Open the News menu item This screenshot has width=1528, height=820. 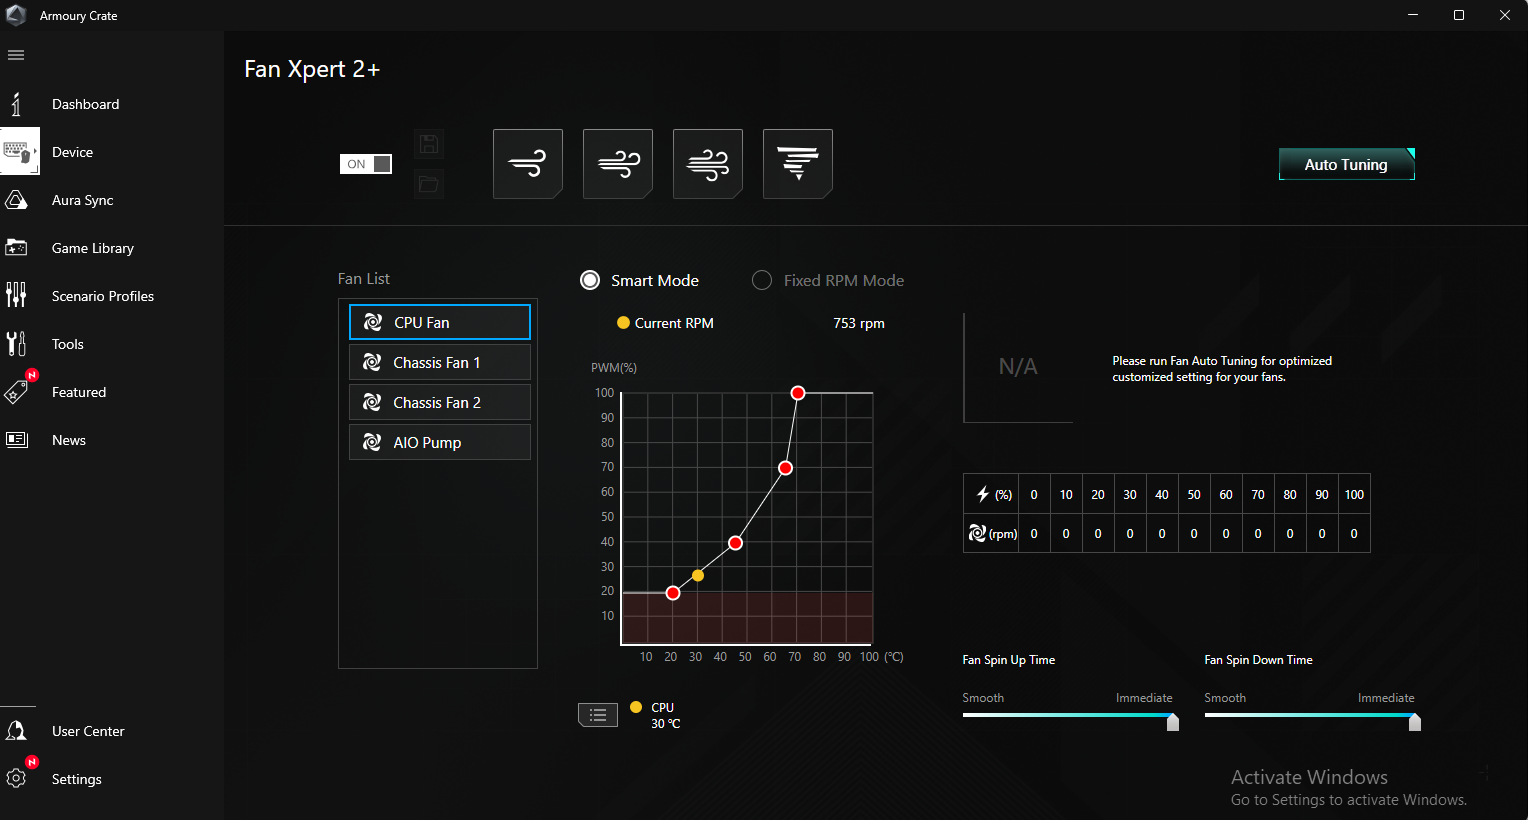(69, 440)
